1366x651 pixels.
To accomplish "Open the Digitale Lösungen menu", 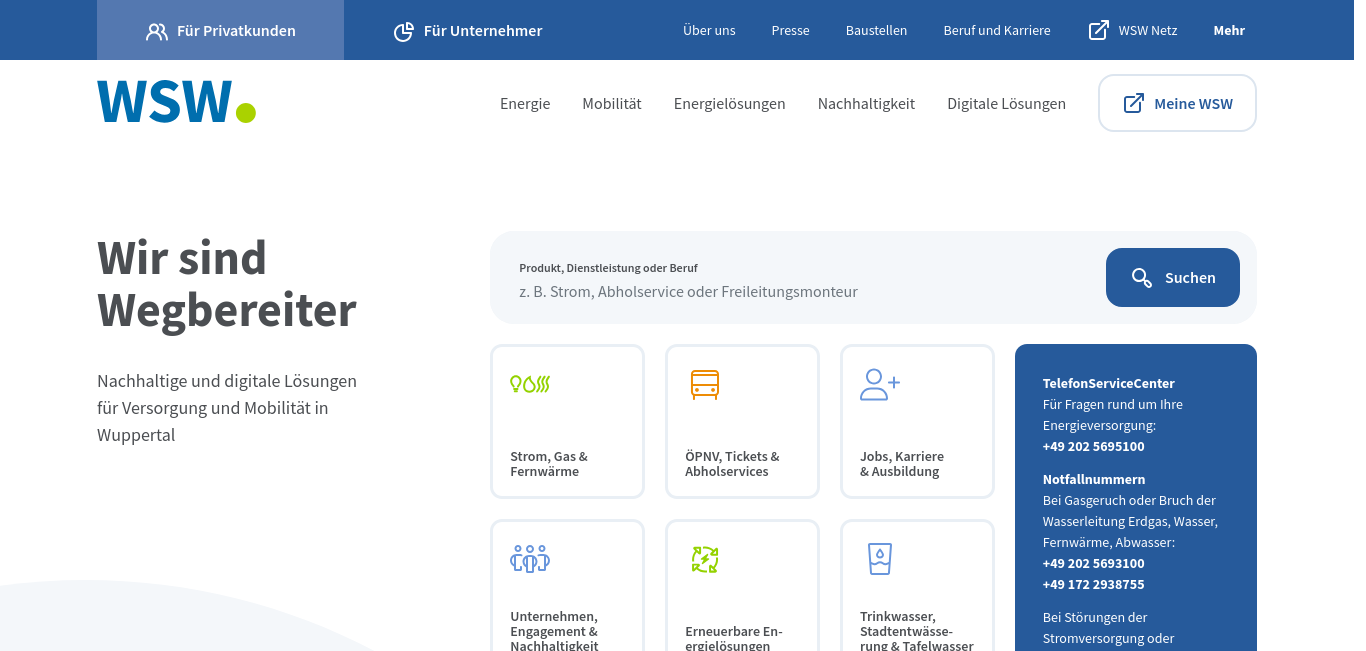I will tap(1006, 103).
